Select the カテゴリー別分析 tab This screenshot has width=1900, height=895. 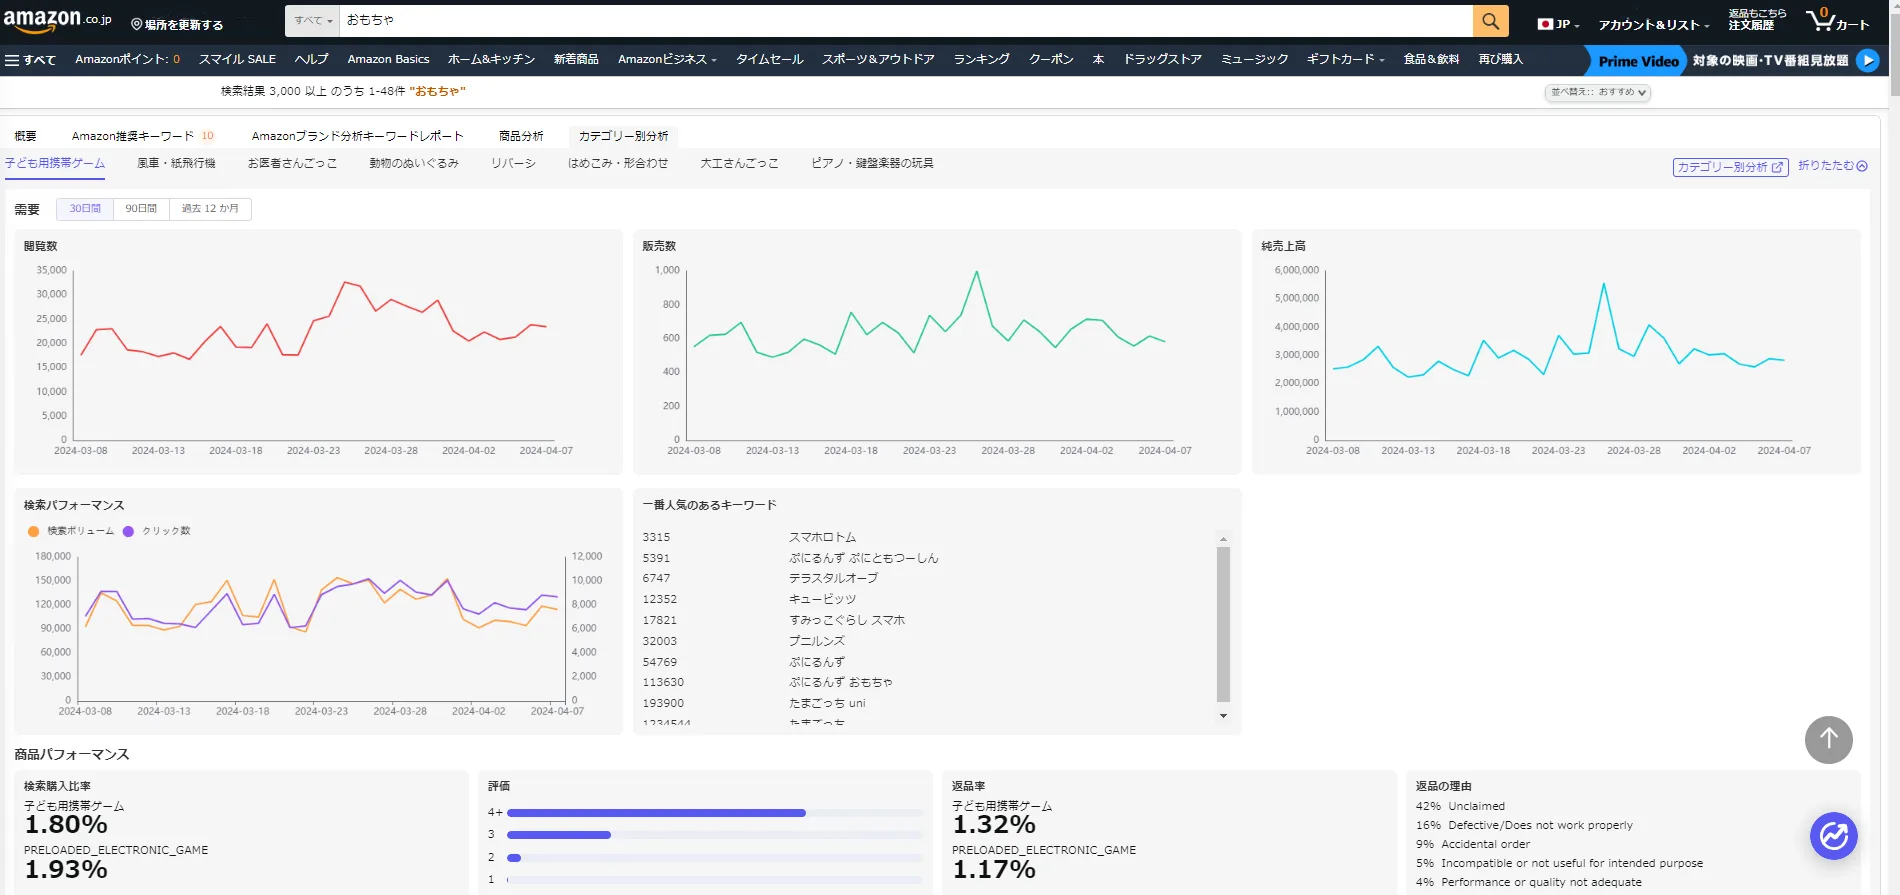[624, 136]
